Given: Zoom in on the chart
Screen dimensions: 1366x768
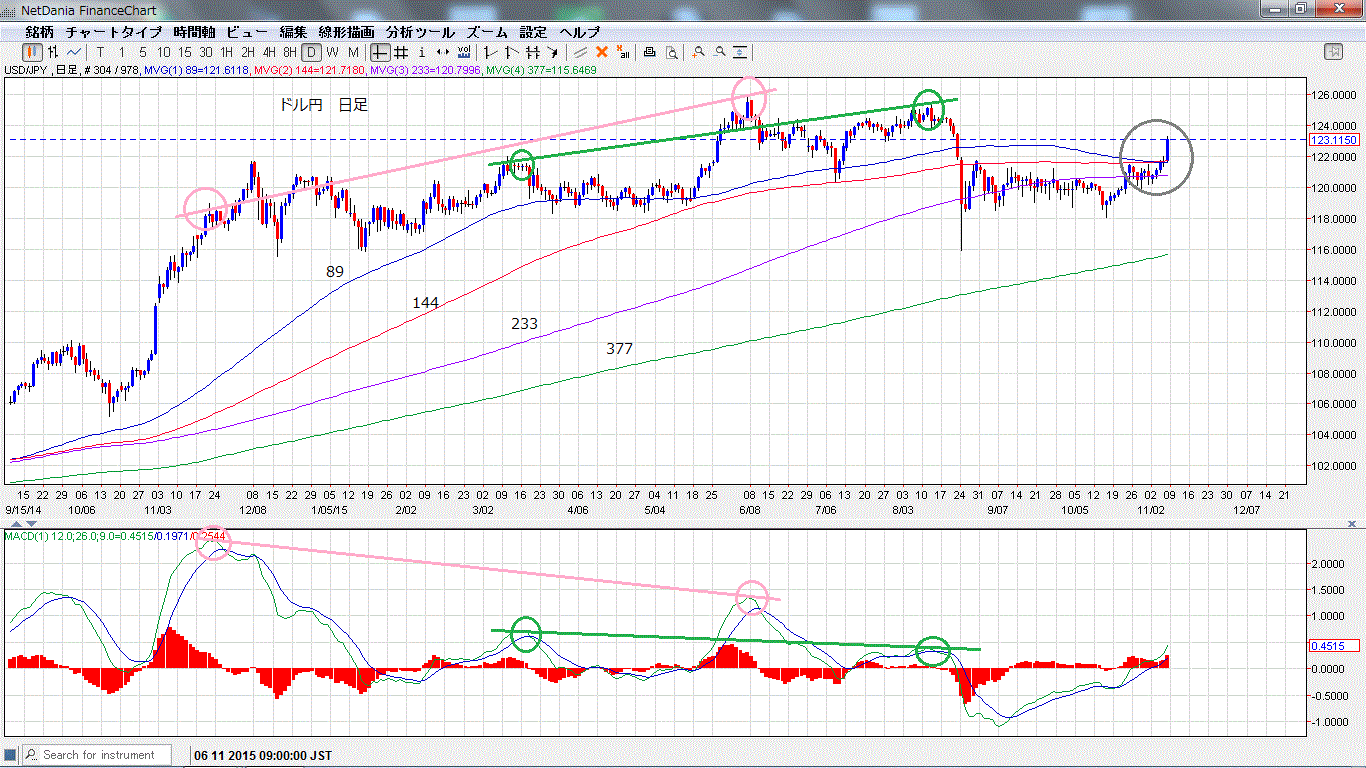Looking at the screenshot, I should click(698, 52).
